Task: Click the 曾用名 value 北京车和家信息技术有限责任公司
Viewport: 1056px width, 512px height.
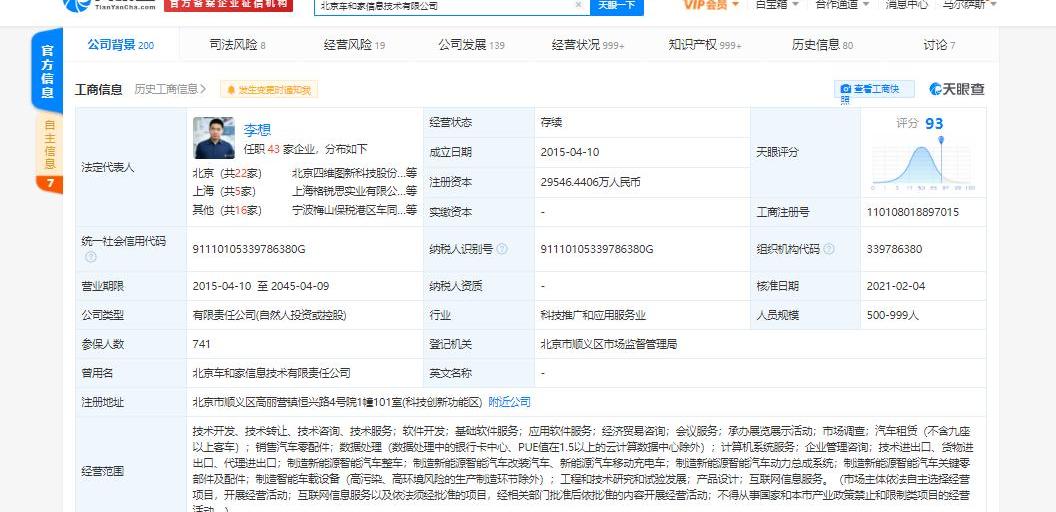Action: point(271,373)
